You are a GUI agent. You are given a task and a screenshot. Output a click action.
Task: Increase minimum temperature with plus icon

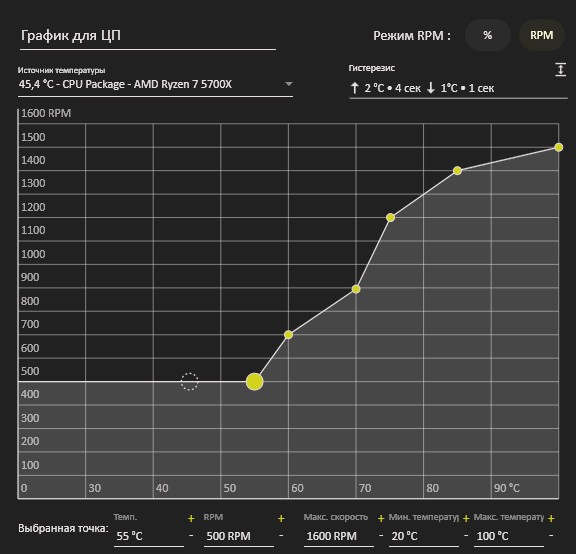(466, 518)
